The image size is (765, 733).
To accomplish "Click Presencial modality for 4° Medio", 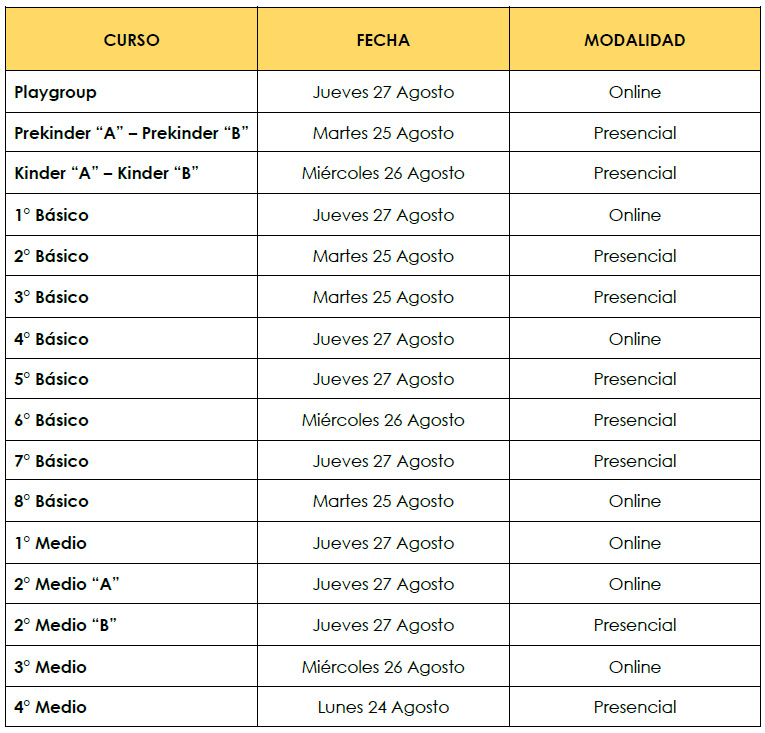I will tap(635, 707).
